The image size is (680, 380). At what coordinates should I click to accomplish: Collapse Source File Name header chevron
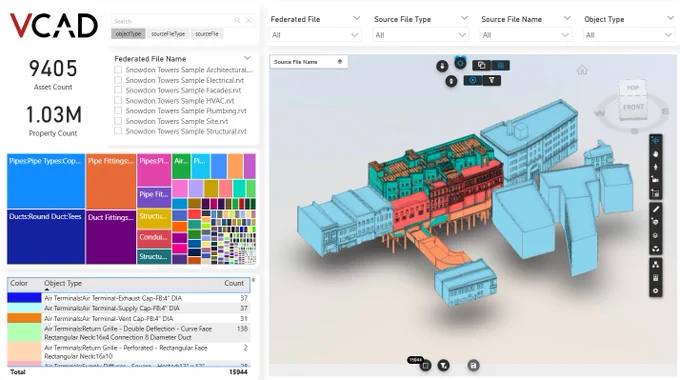pos(567,18)
